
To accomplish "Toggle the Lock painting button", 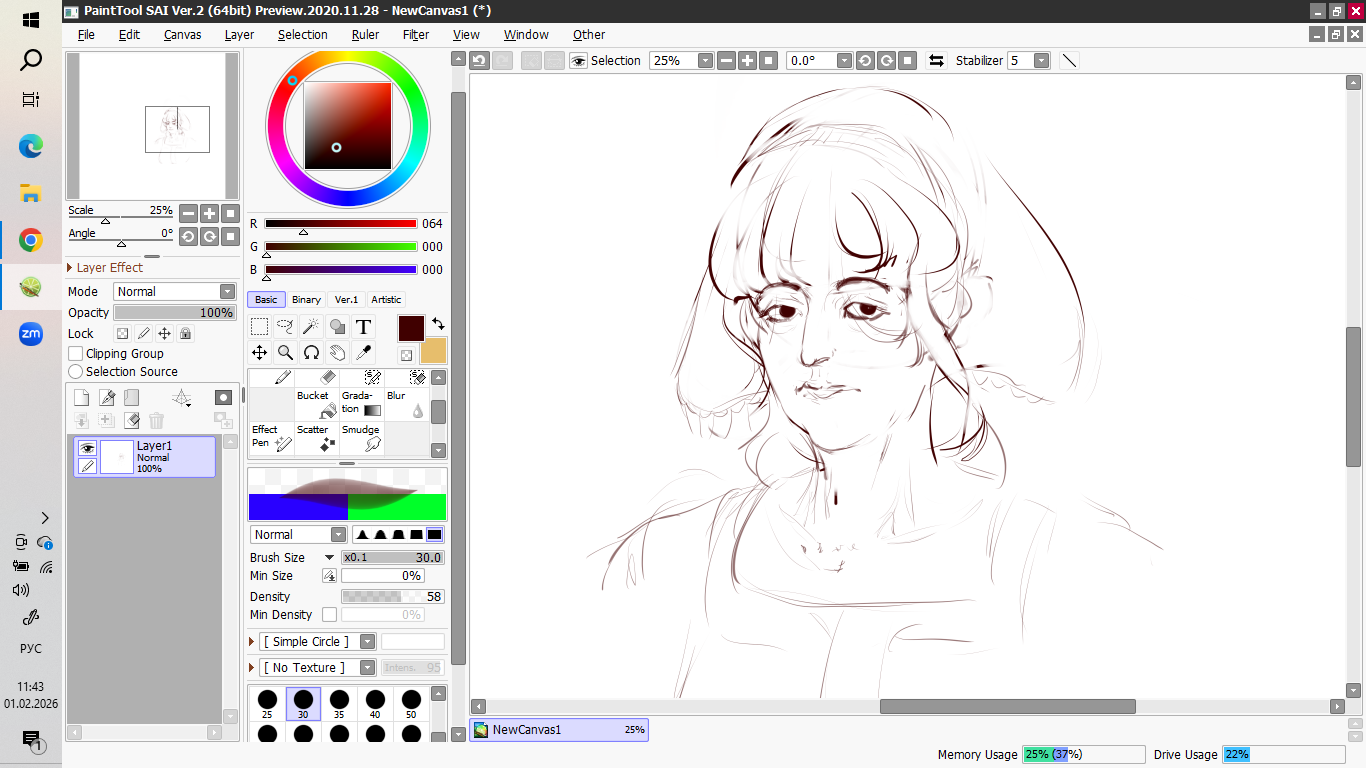I will click(144, 334).
